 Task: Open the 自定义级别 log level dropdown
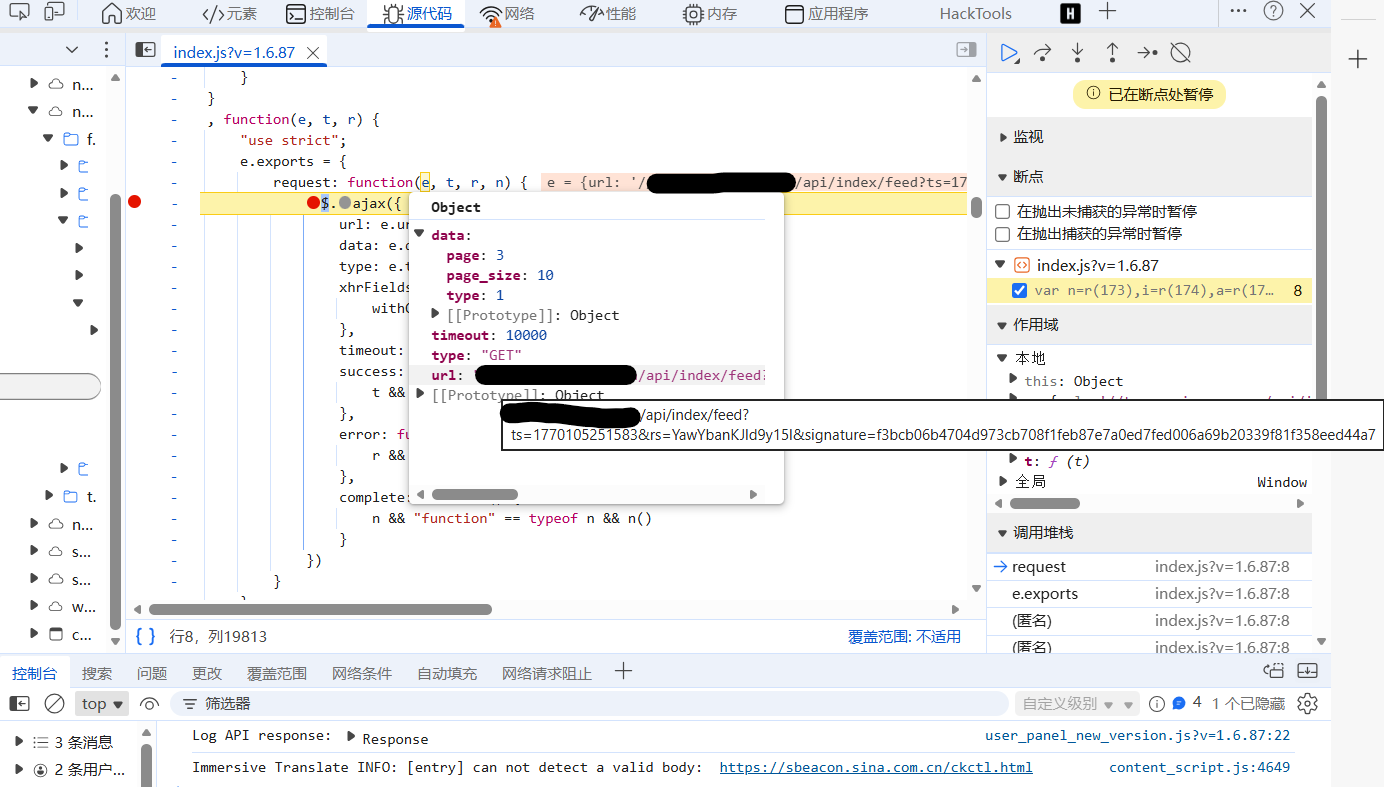[x=1076, y=704]
